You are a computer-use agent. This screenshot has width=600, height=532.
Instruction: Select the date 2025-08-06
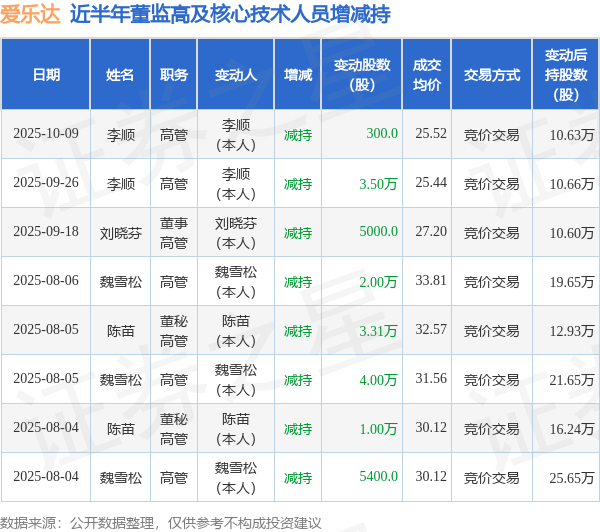46,281
